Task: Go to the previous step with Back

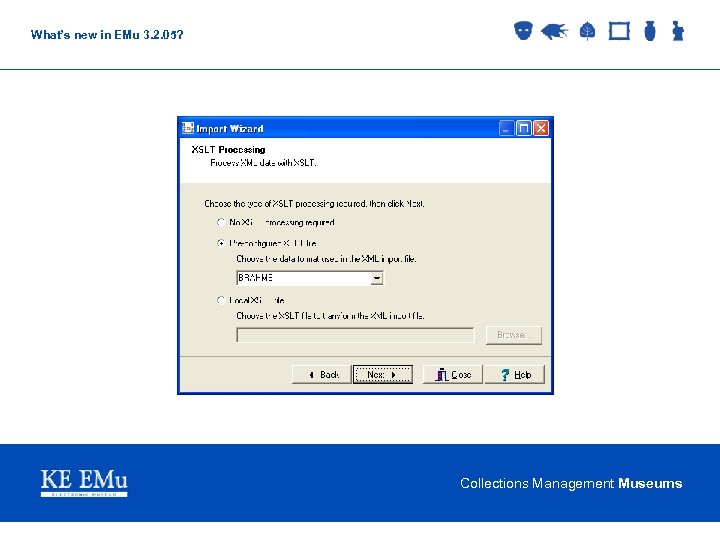Action: 321,375
